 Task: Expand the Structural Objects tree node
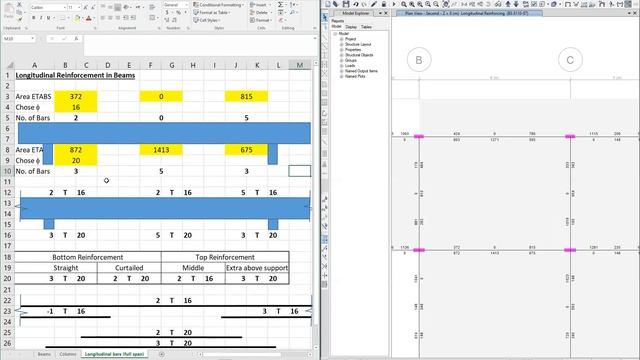coord(341,55)
